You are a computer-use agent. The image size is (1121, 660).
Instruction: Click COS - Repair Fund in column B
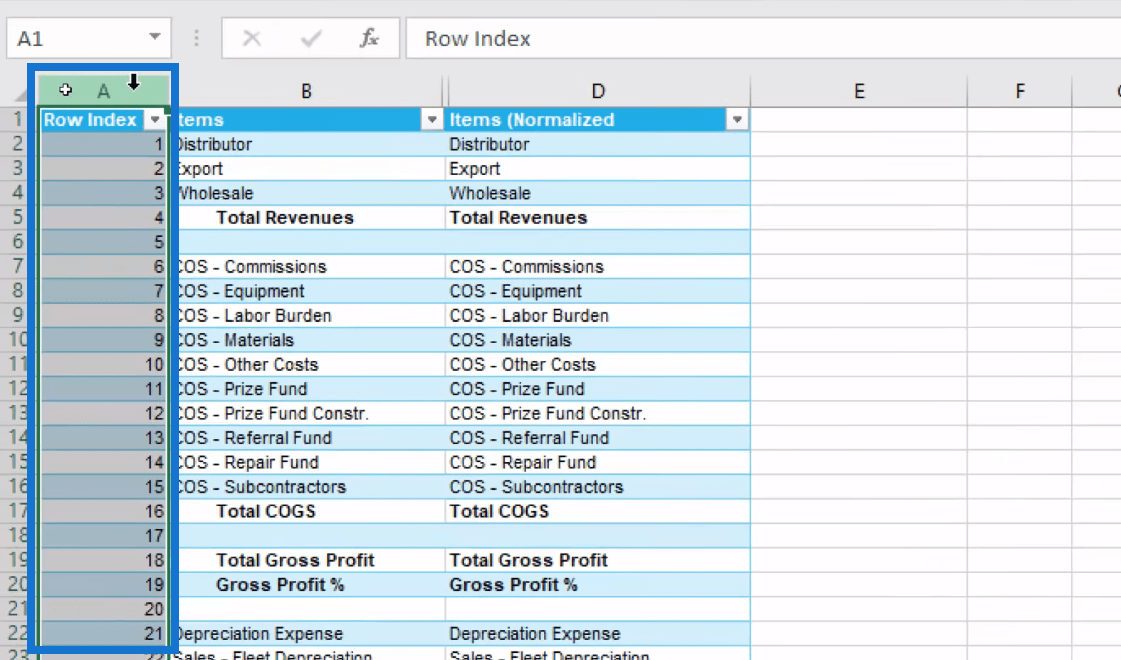[307, 462]
